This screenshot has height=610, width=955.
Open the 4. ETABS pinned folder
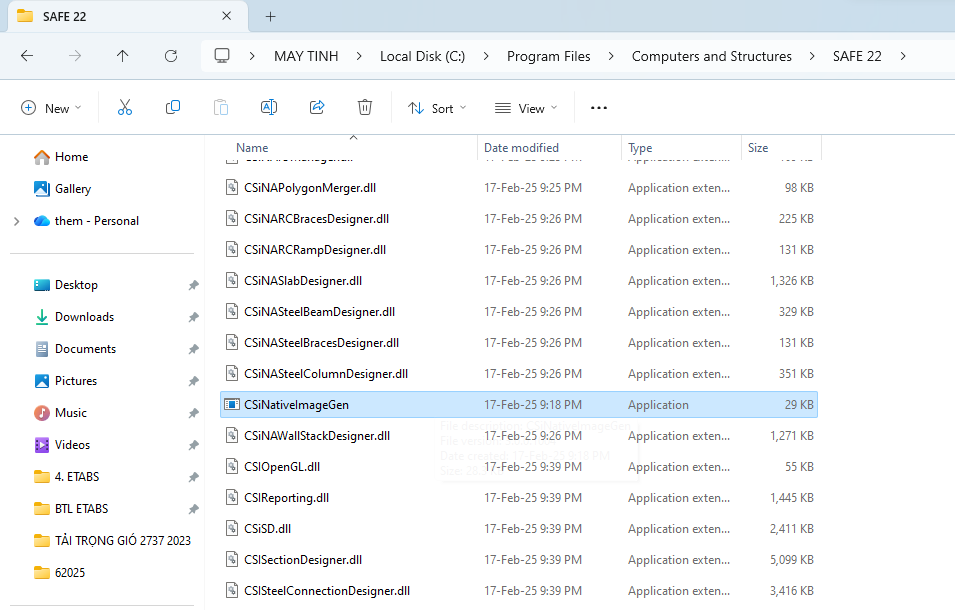point(76,477)
